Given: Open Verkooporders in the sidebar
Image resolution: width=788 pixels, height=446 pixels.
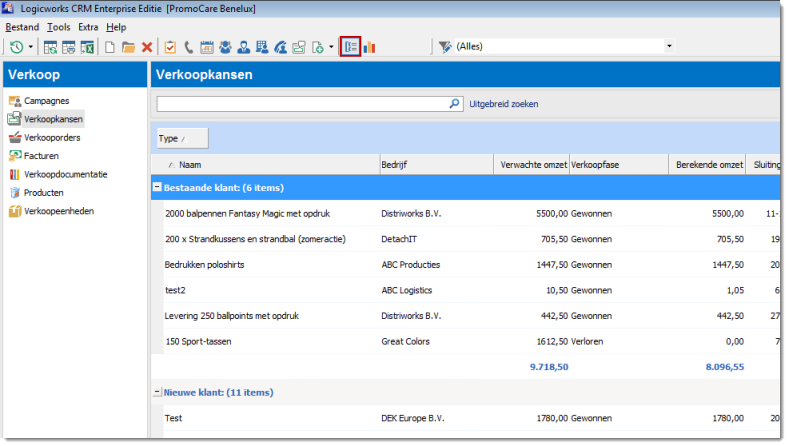Looking at the screenshot, I should pos(52,138).
